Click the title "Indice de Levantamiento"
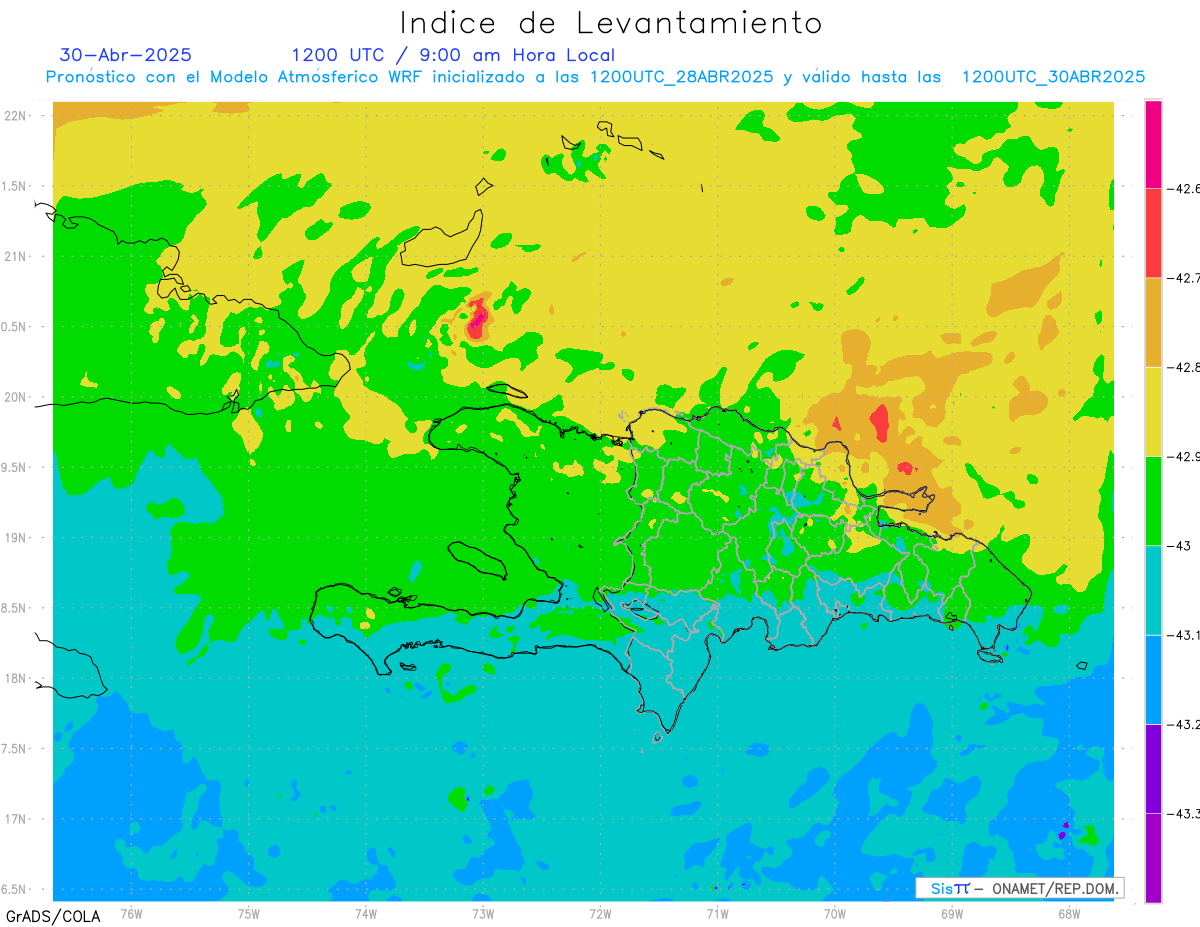 [610, 23]
